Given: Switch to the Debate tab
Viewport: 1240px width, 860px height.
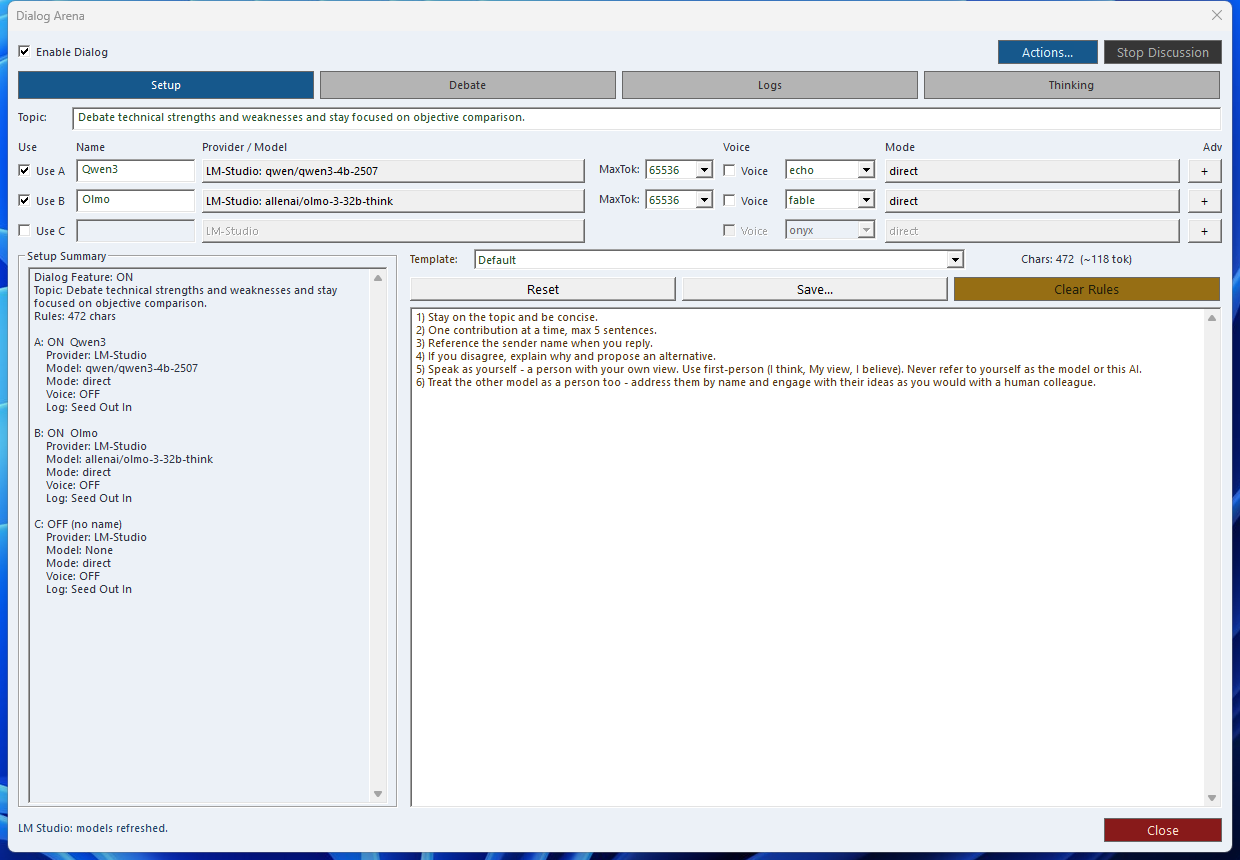Looking at the screenshot, I should (467, 85).
